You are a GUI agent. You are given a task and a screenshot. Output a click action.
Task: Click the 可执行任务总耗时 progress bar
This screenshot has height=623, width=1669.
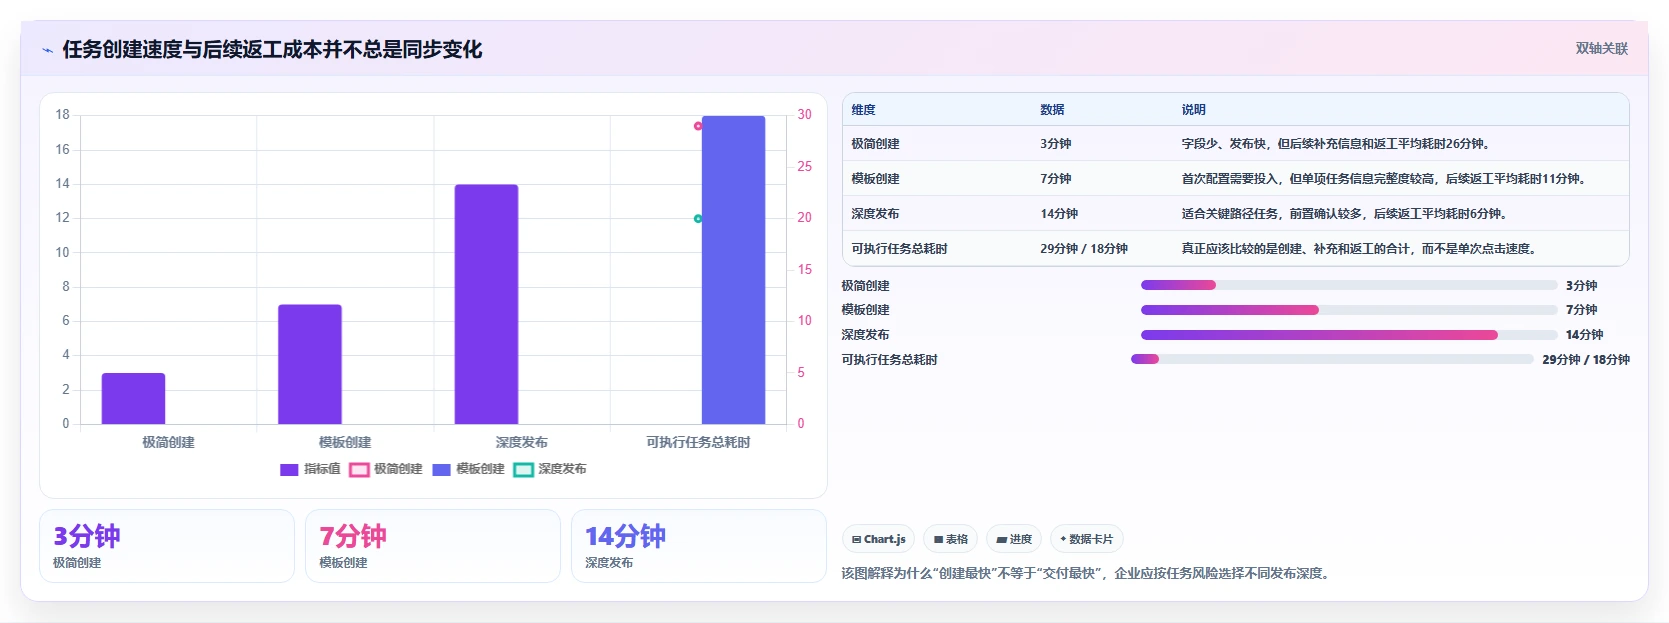pyautogui.click(x=1332, y=359)
